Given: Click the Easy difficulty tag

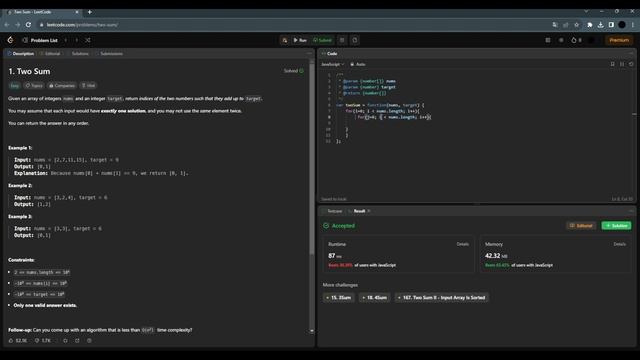Looking at the screenshot, I should (15, 85).
